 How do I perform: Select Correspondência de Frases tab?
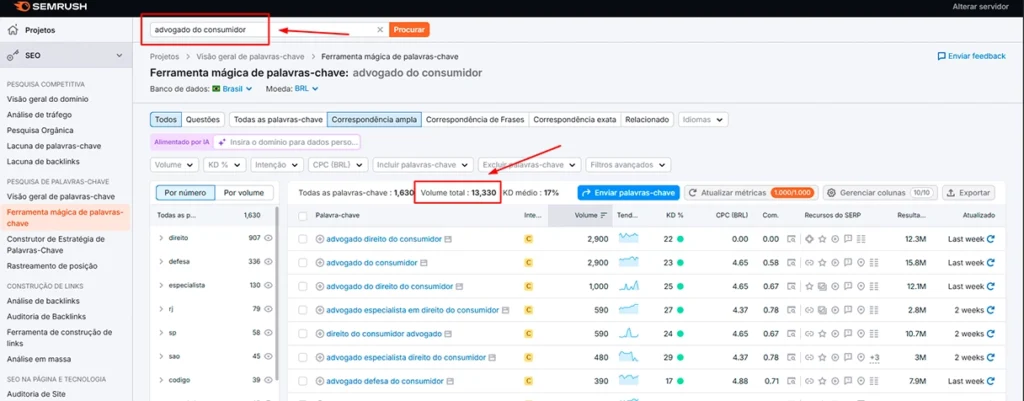pyautogui.click(x=475, y=120)
